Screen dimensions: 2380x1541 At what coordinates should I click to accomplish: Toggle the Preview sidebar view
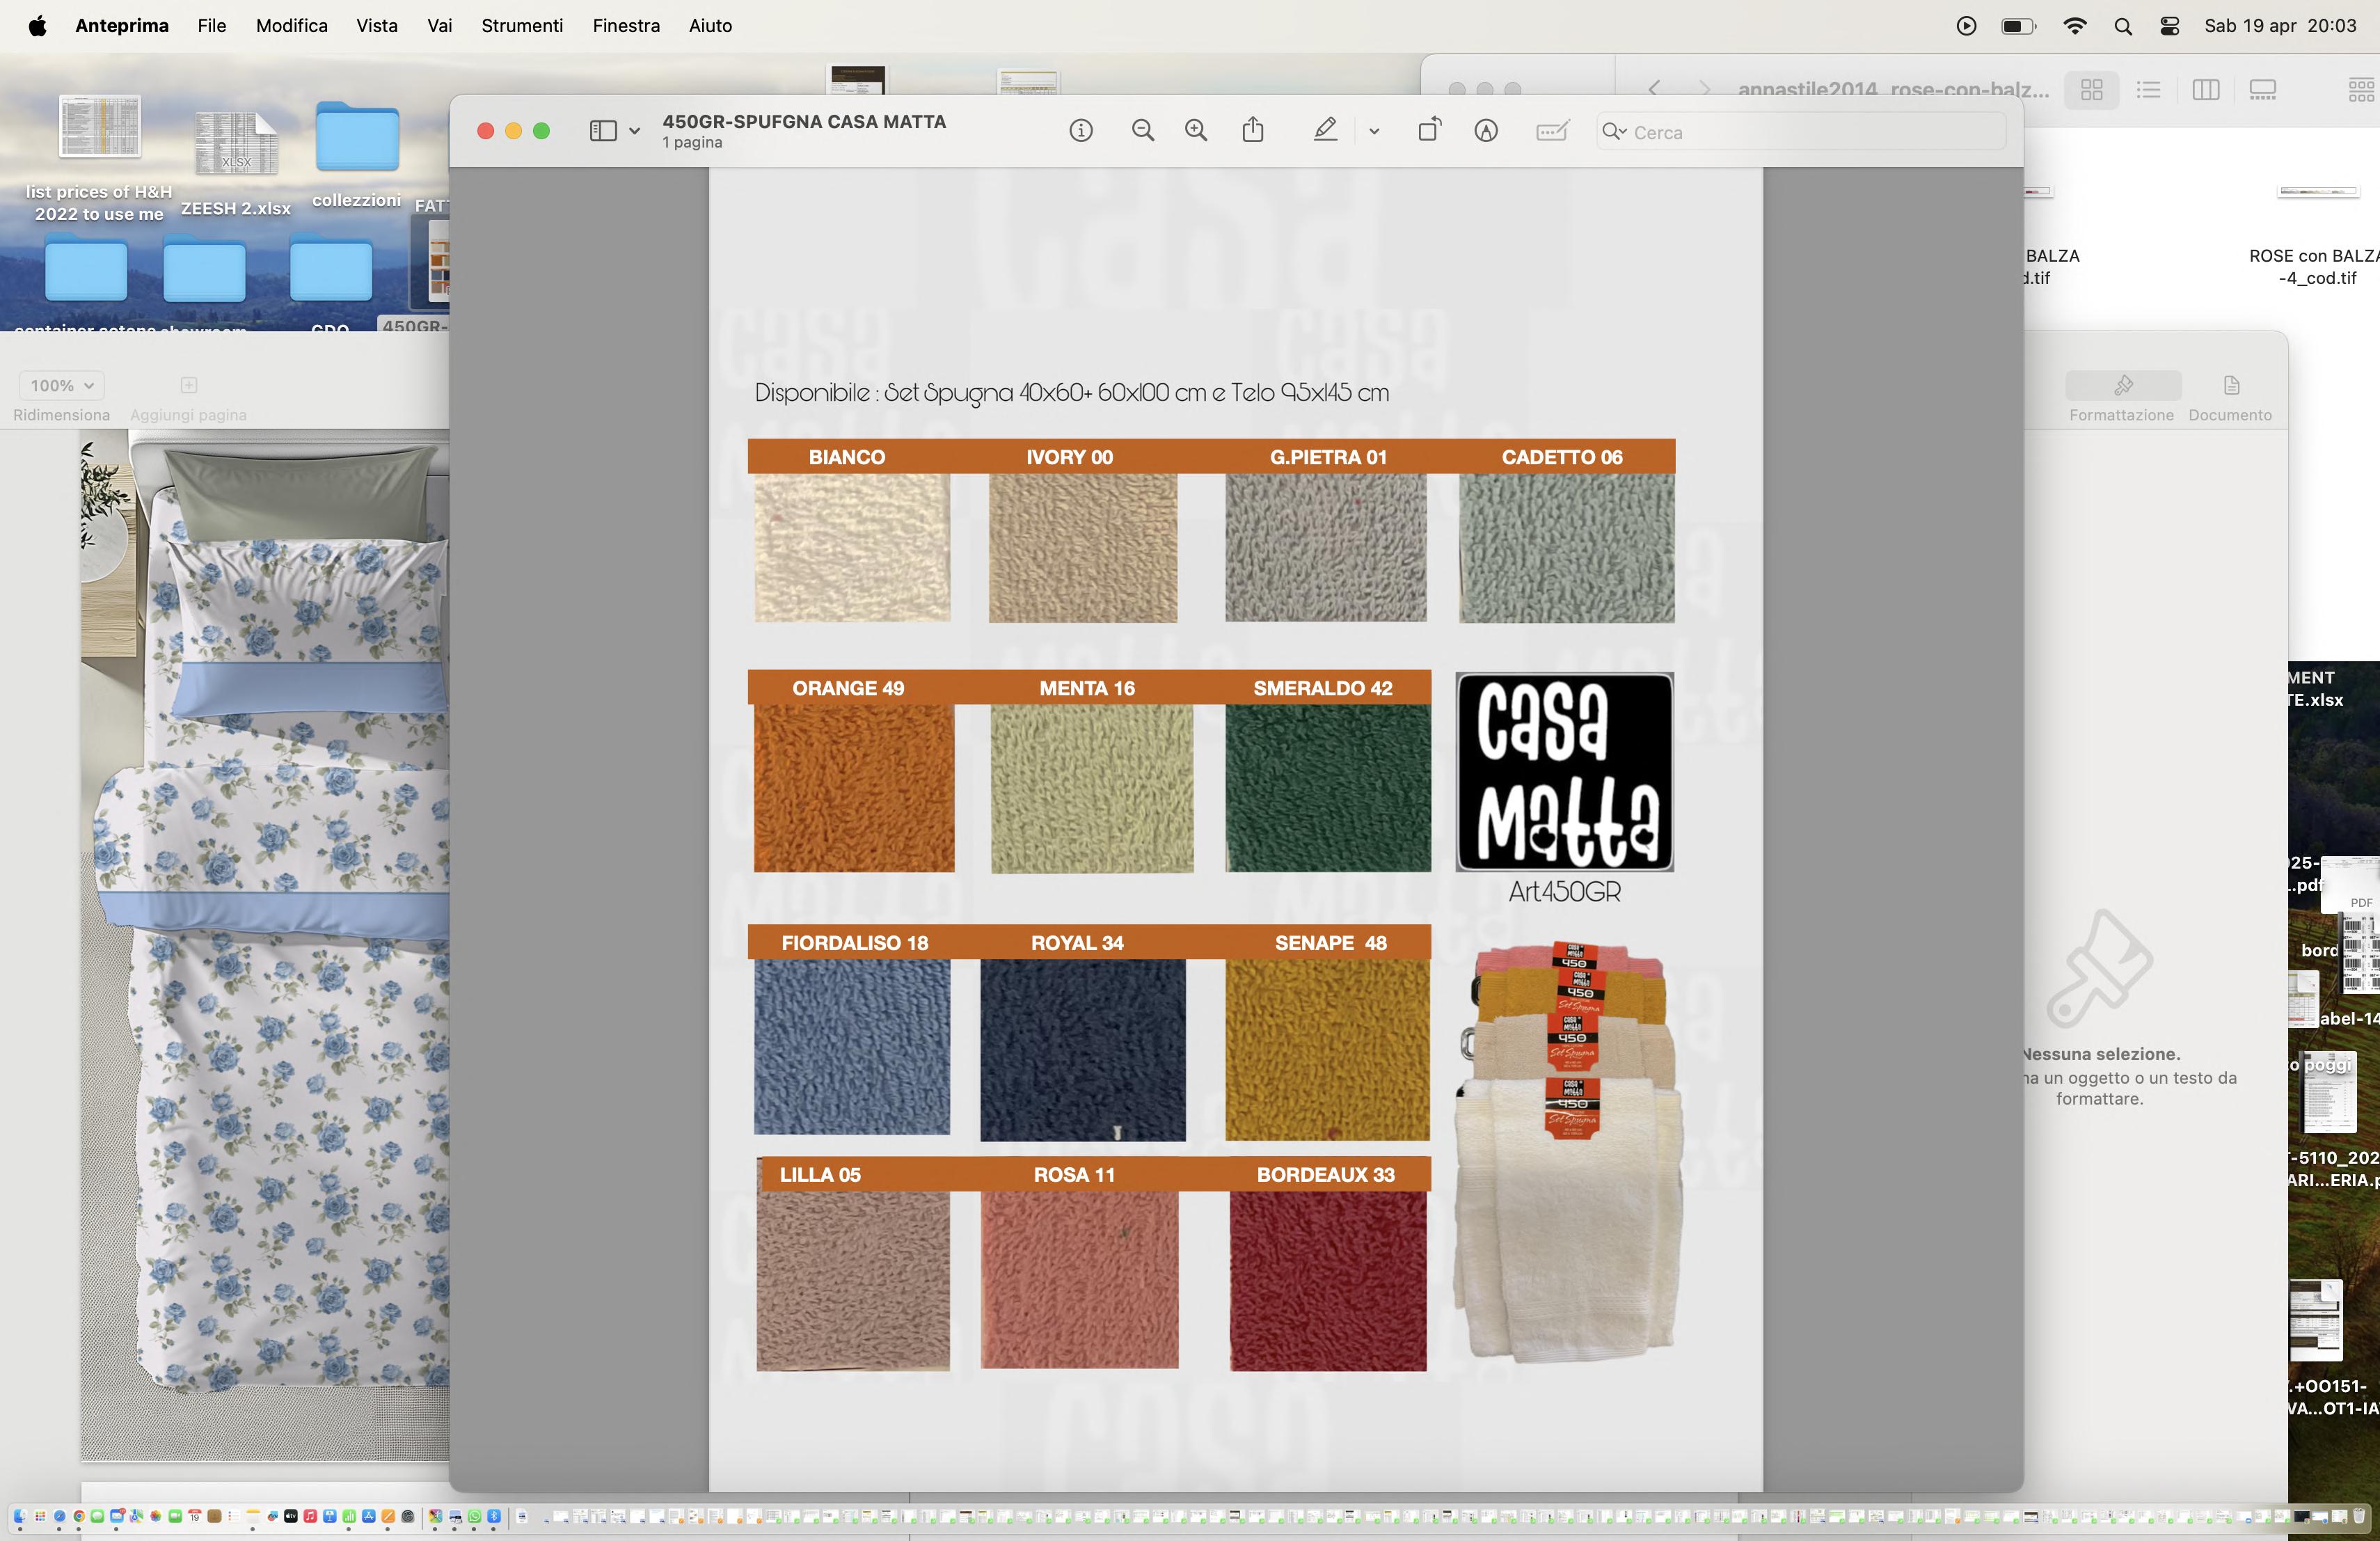(603, 131)
